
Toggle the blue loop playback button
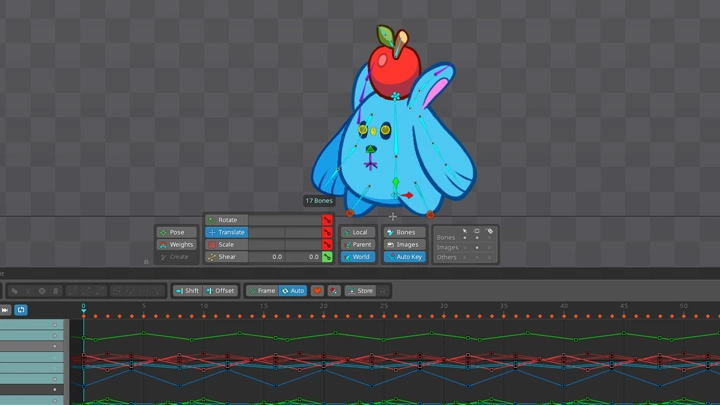click(x=21, y=310)
